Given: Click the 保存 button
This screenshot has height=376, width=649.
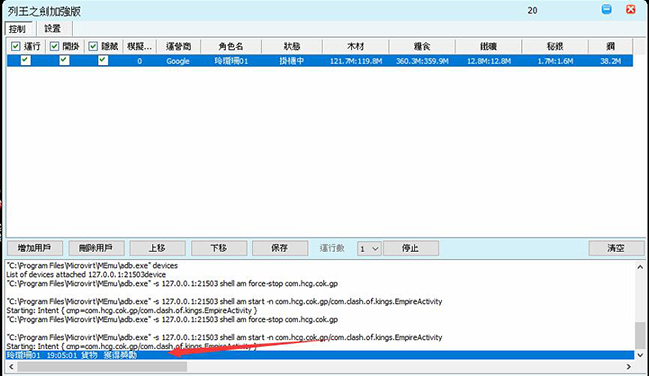Looking at the screenshot, I should coord(280,248).
